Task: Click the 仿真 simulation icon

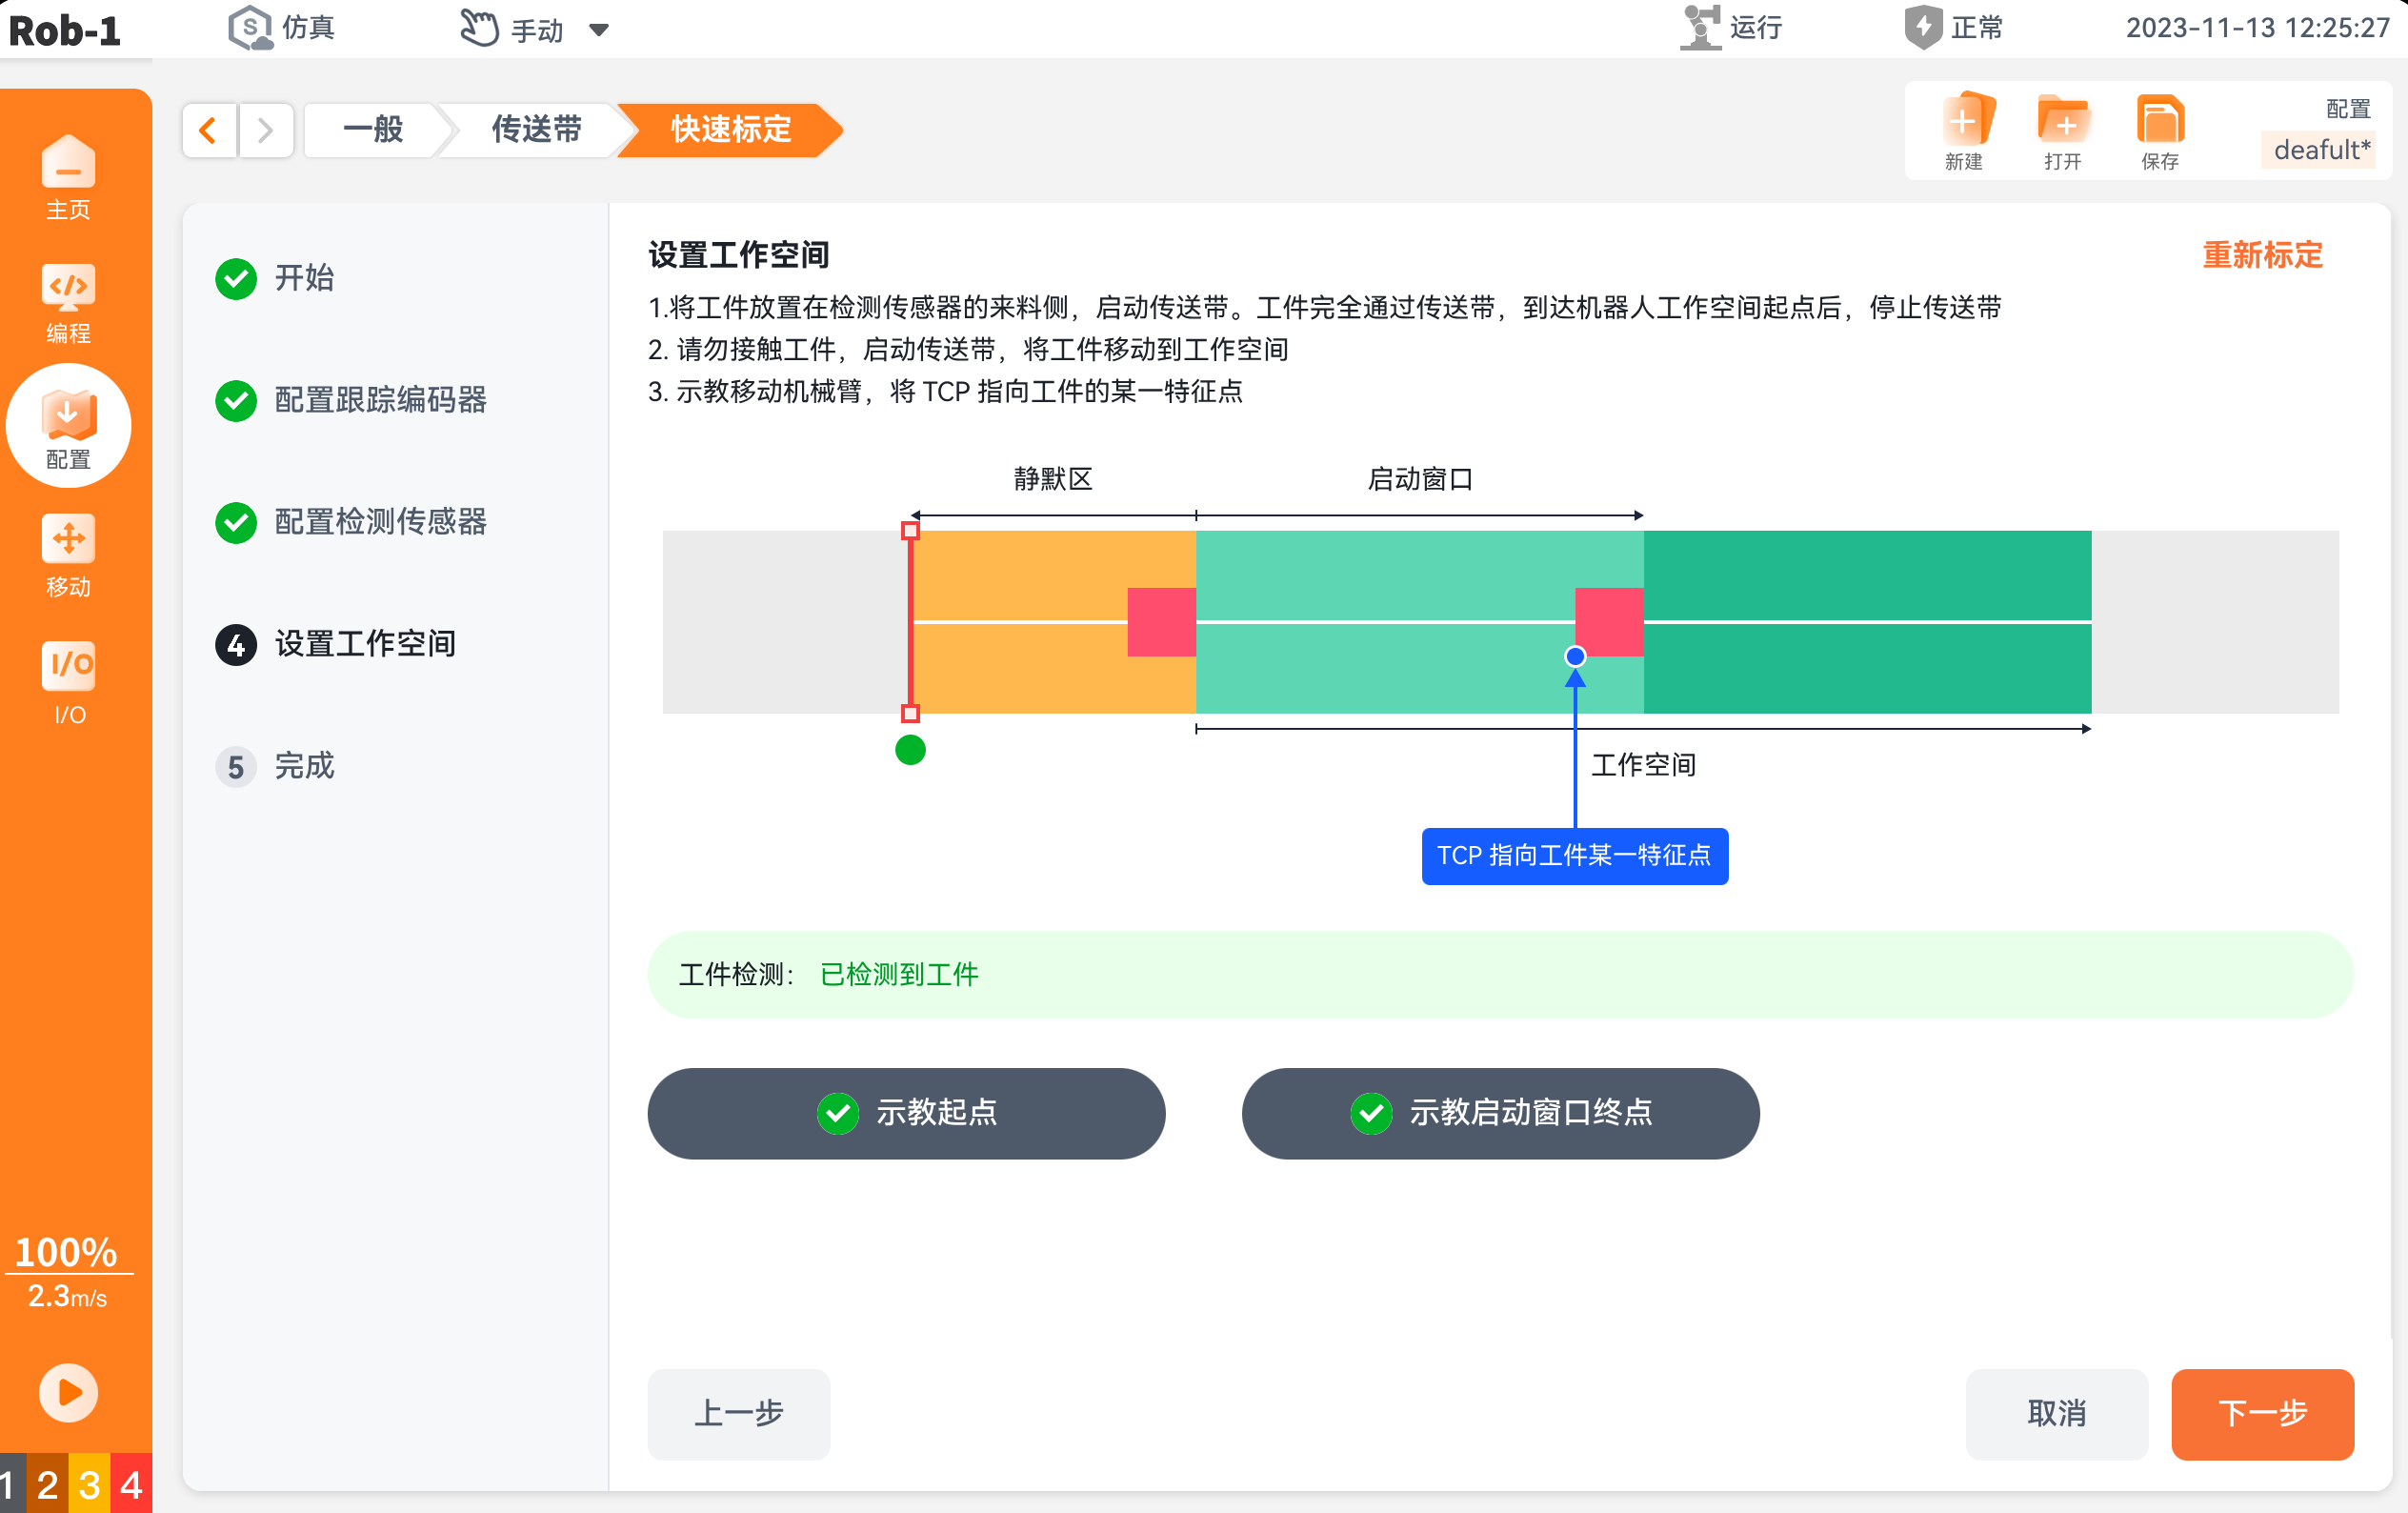Action: (249, 28)
